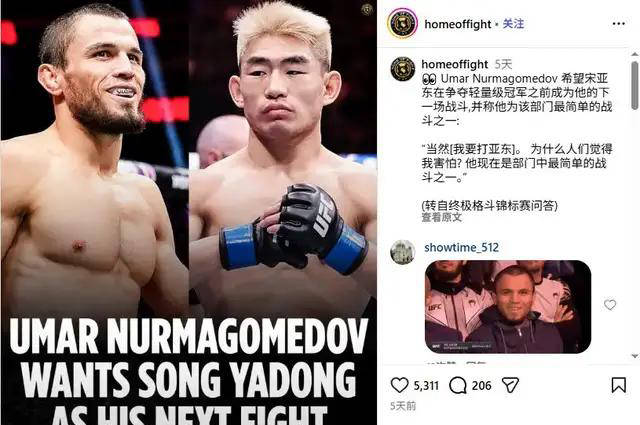Open the homeoffight username in the header
640x425 pixels.
pyautogui.click(x=458, y=24)
